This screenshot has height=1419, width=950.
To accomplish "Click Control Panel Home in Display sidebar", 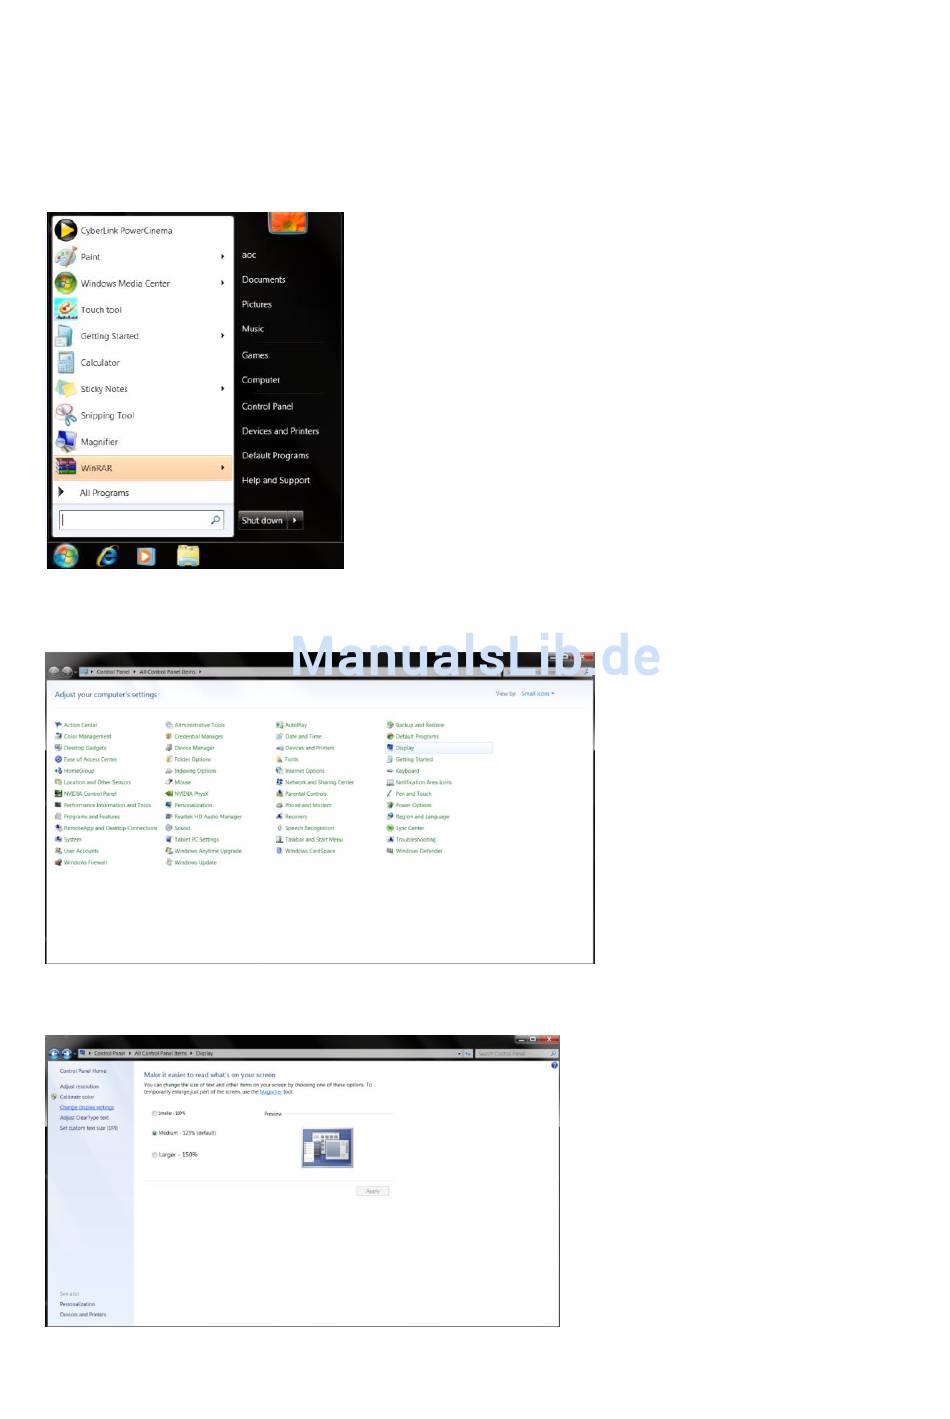I will pyautogui.click(x=83, y=1071).
